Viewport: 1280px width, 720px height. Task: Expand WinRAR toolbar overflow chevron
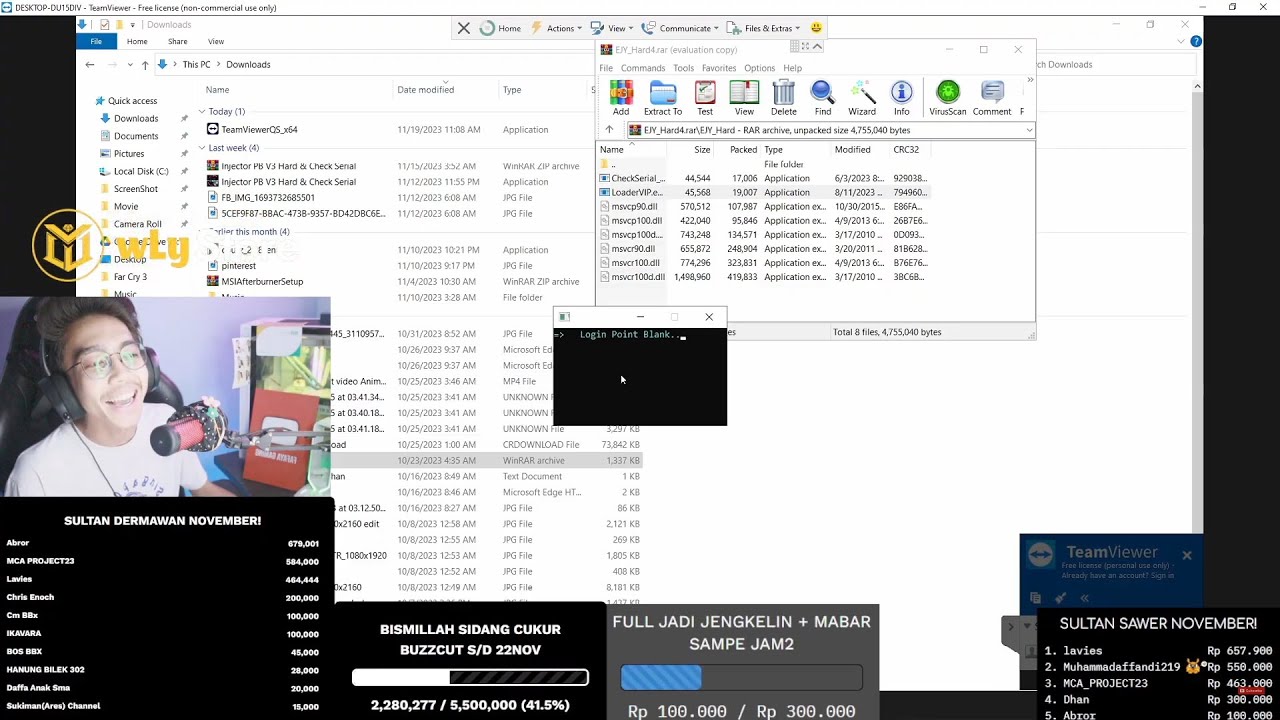[x=1029, y=80]
